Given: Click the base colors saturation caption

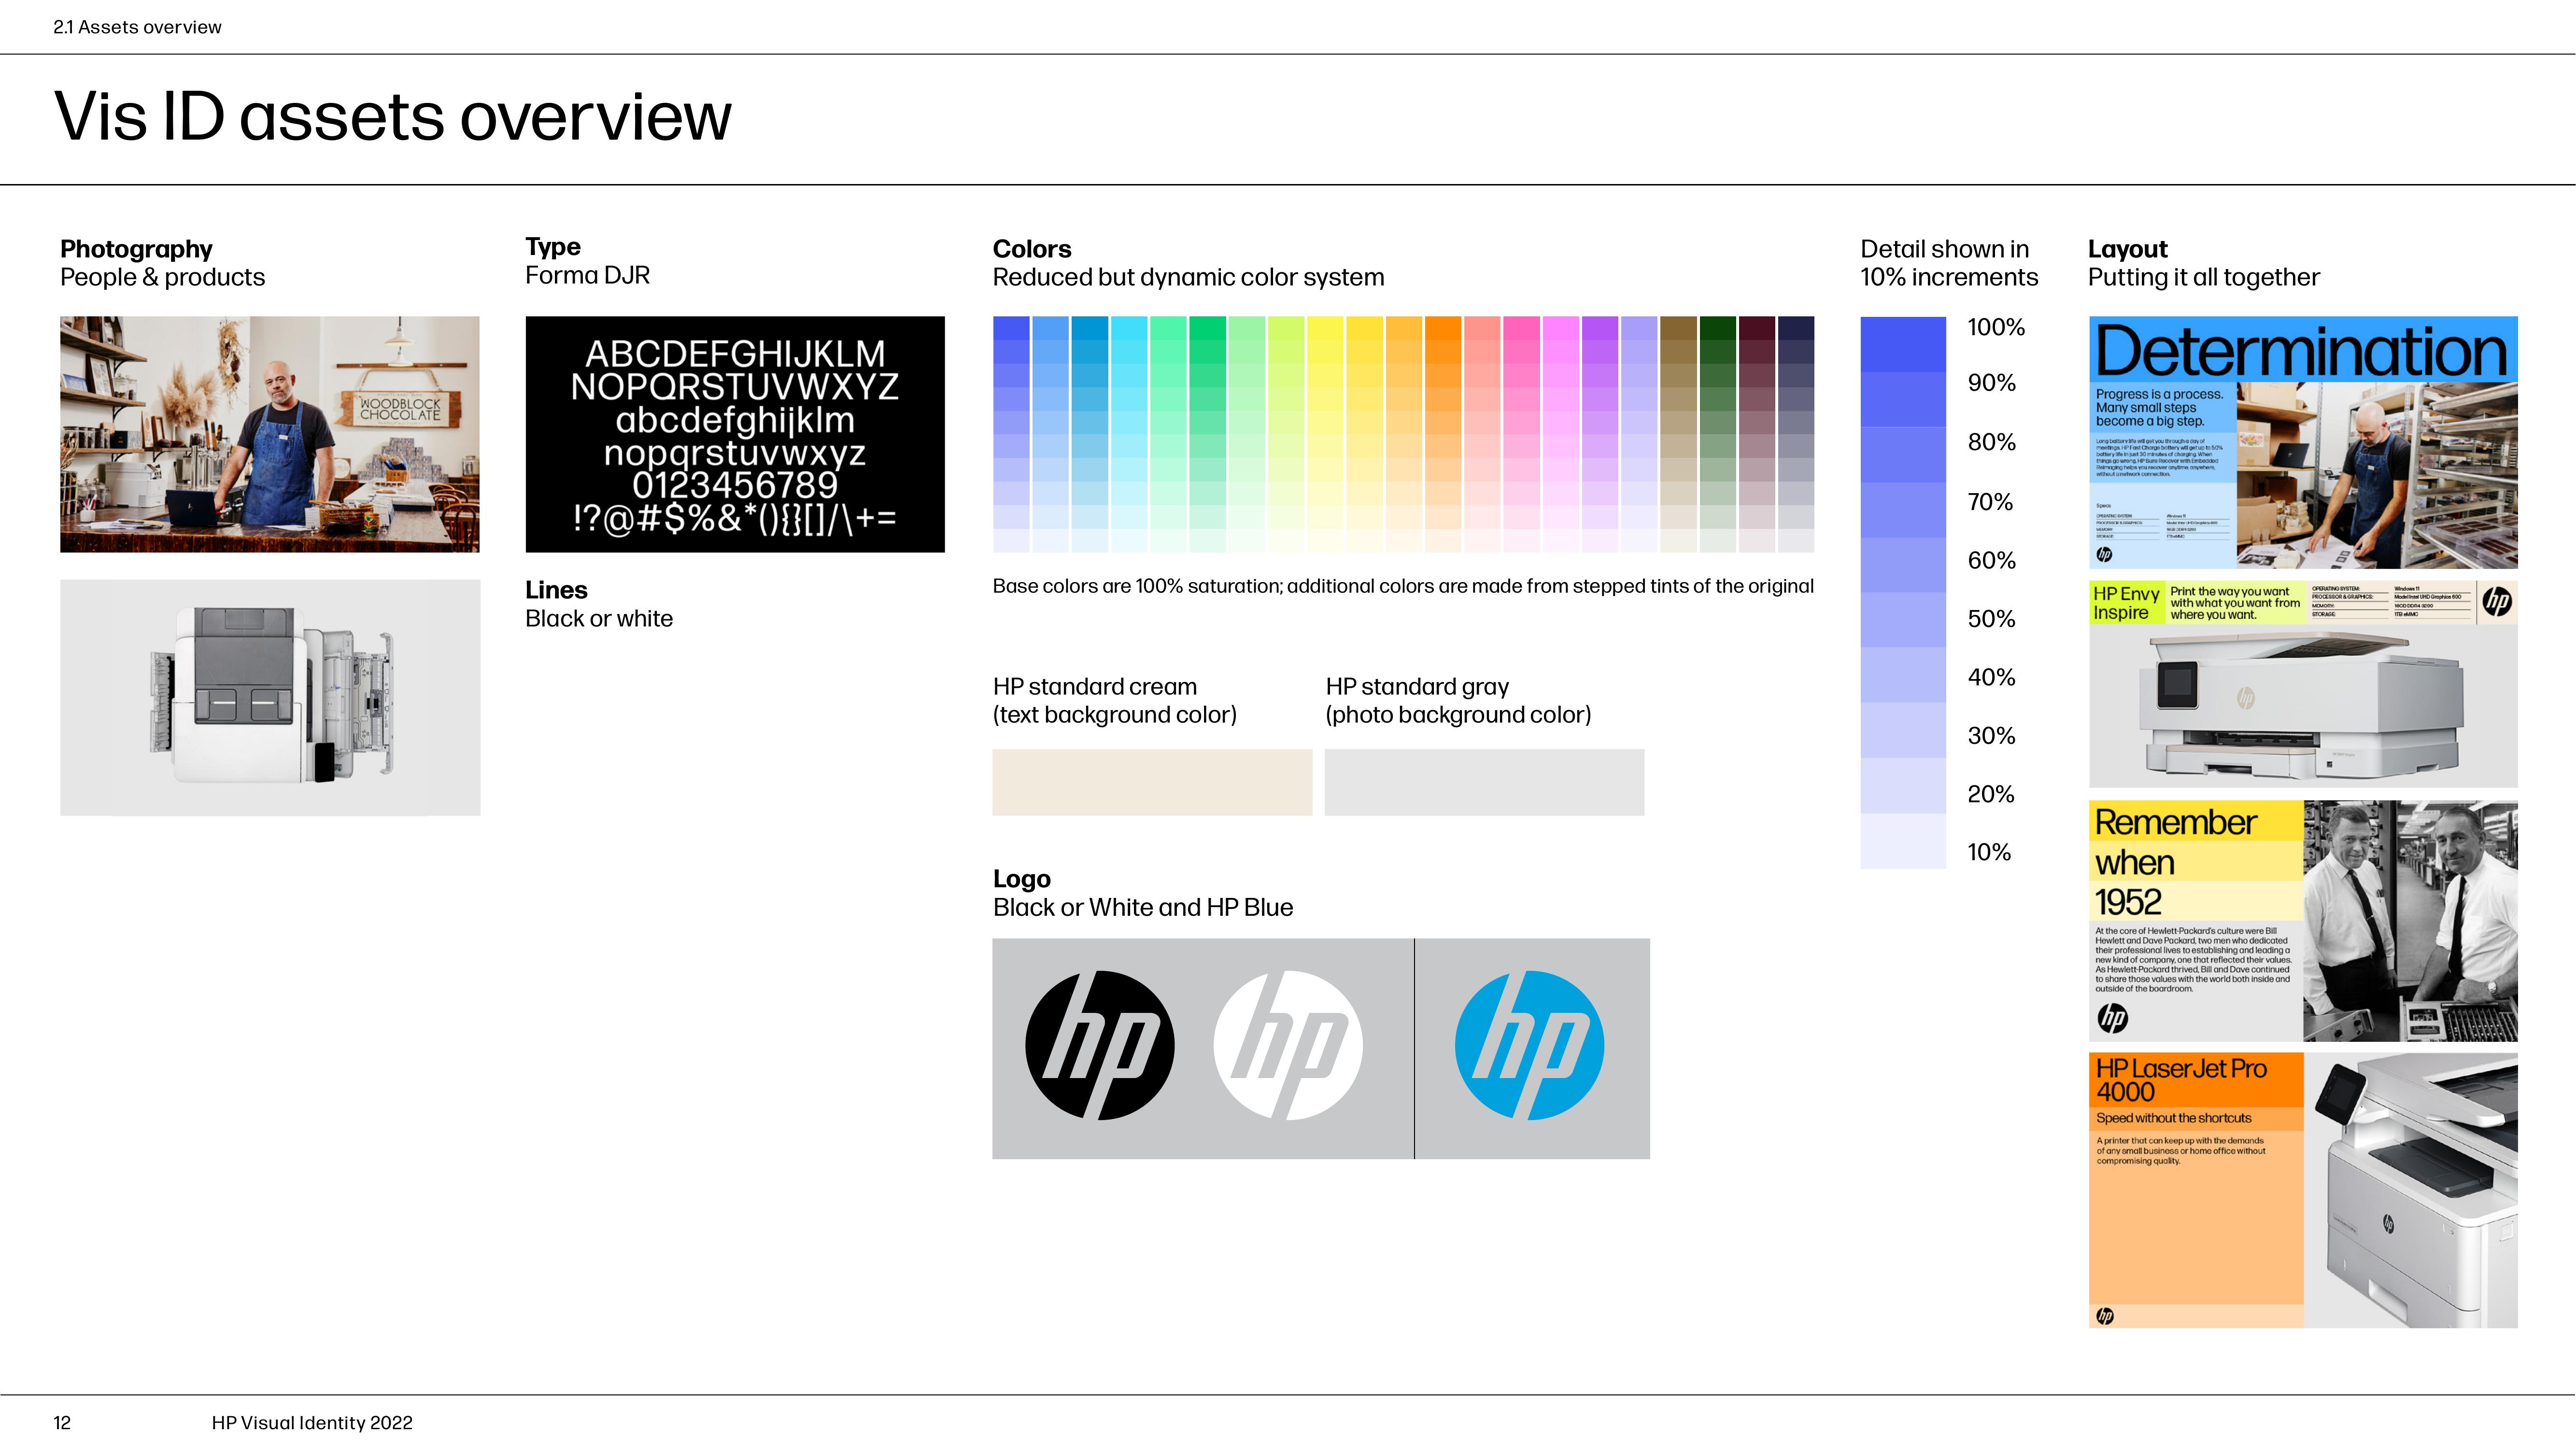Looking at the screenshot, I should (x=1403, y=586).
